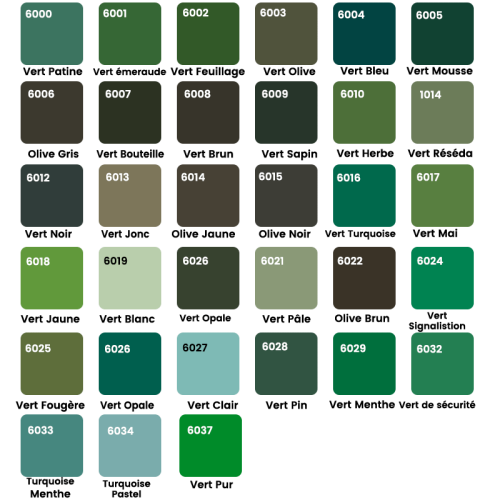The image size is (500, 500).
Task: Click the 6032 Vert de sécurité swatch
Action: coord(442,364)
